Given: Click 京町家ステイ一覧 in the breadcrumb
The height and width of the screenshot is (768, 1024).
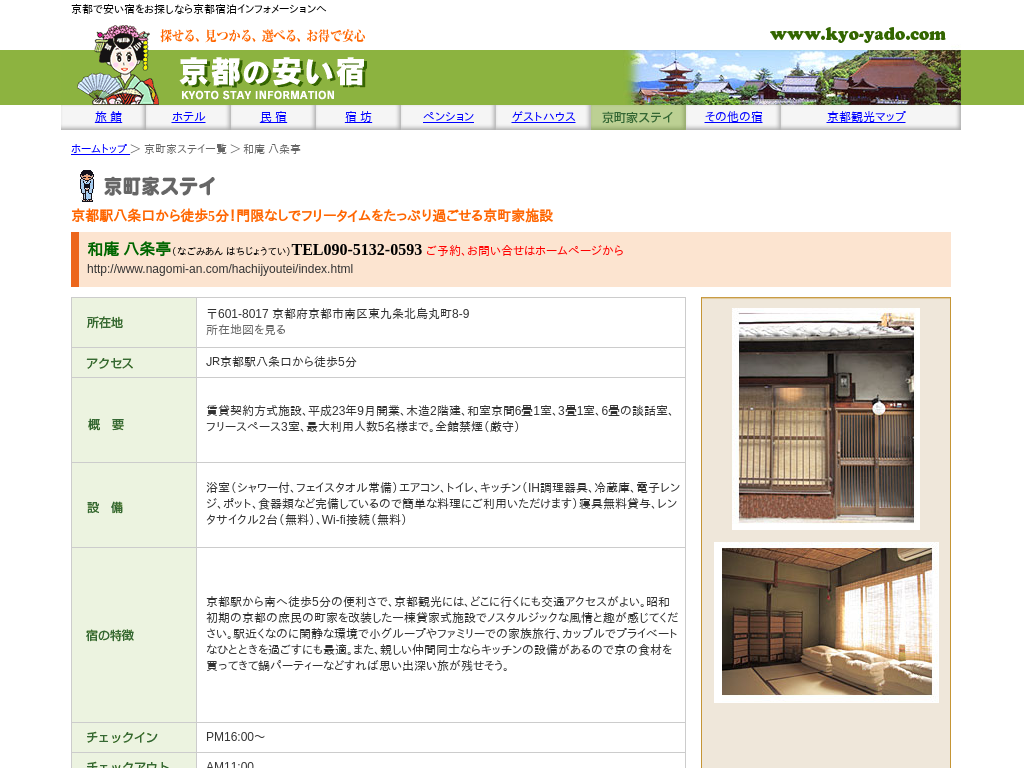Looking at the screenshot, I should tap(185, 149).
